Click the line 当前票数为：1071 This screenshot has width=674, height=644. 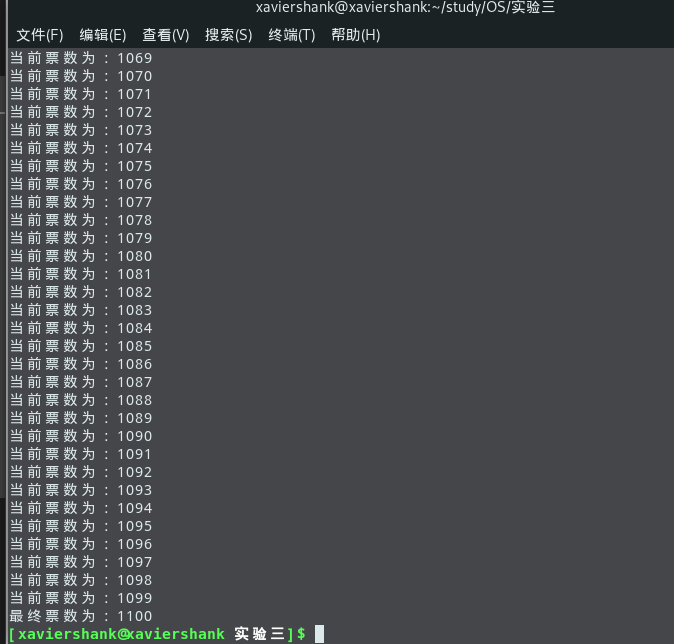click(x=81, y=94)
